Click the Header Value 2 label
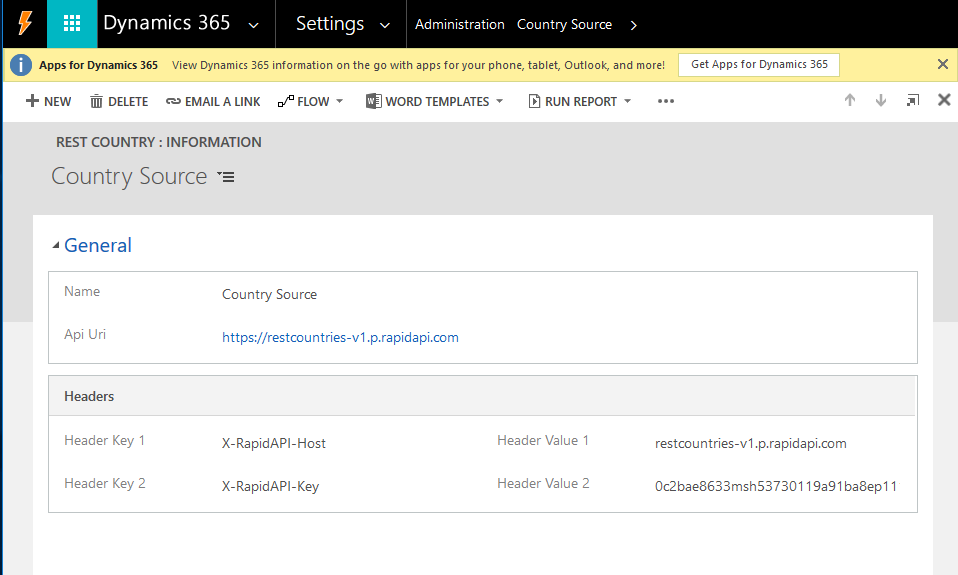This screenshot has height=575, width=958. 543,483
